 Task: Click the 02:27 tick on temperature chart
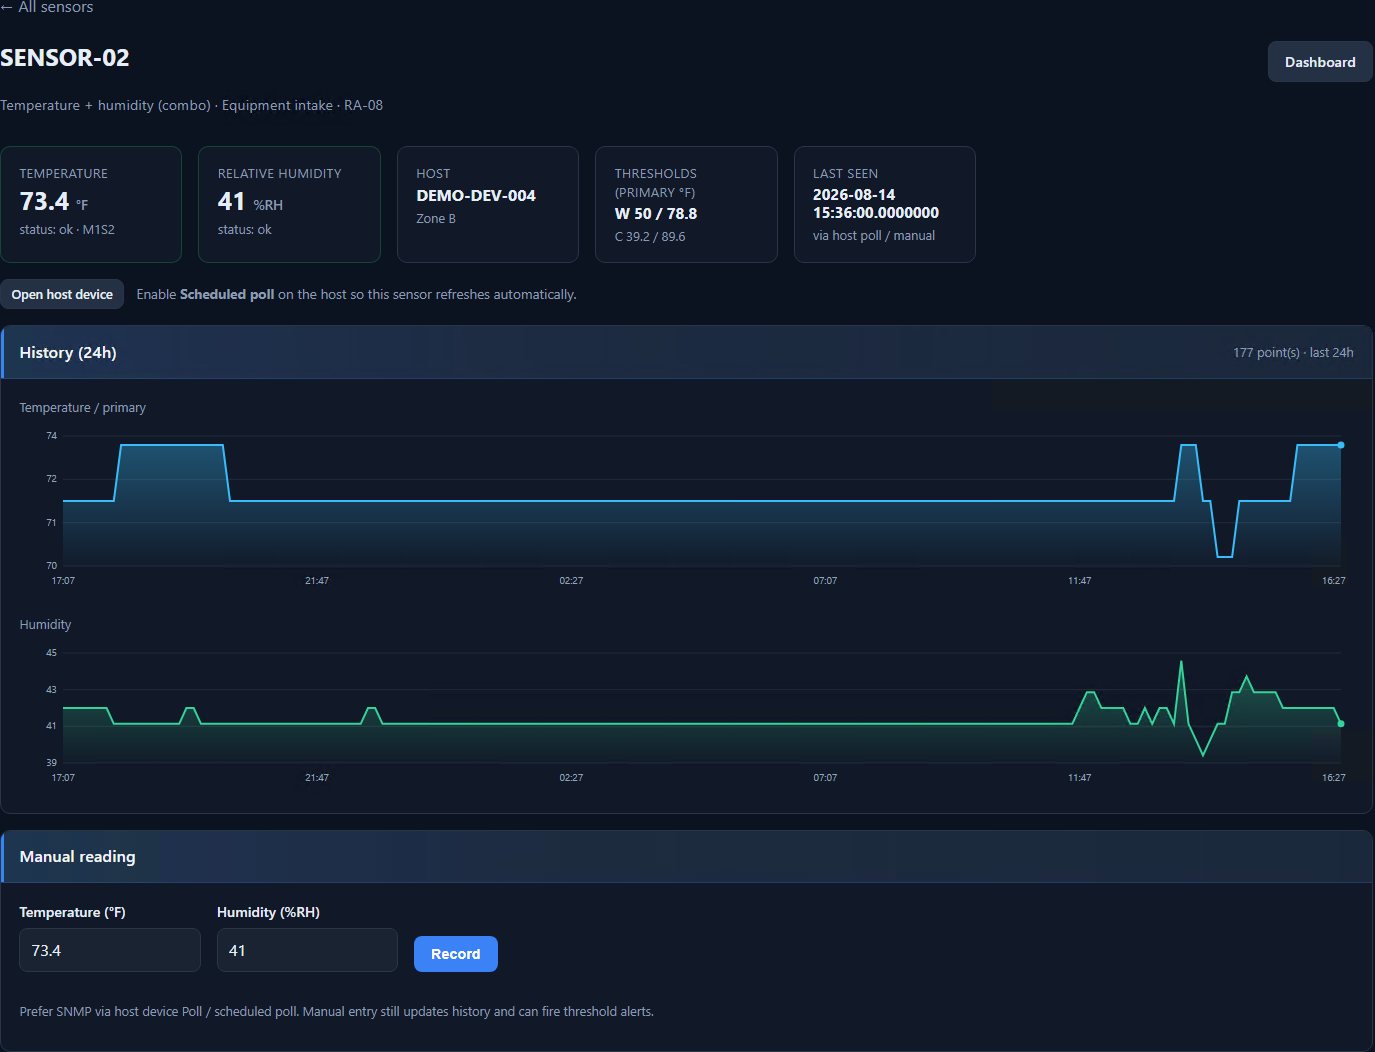(x=571, y=581)
